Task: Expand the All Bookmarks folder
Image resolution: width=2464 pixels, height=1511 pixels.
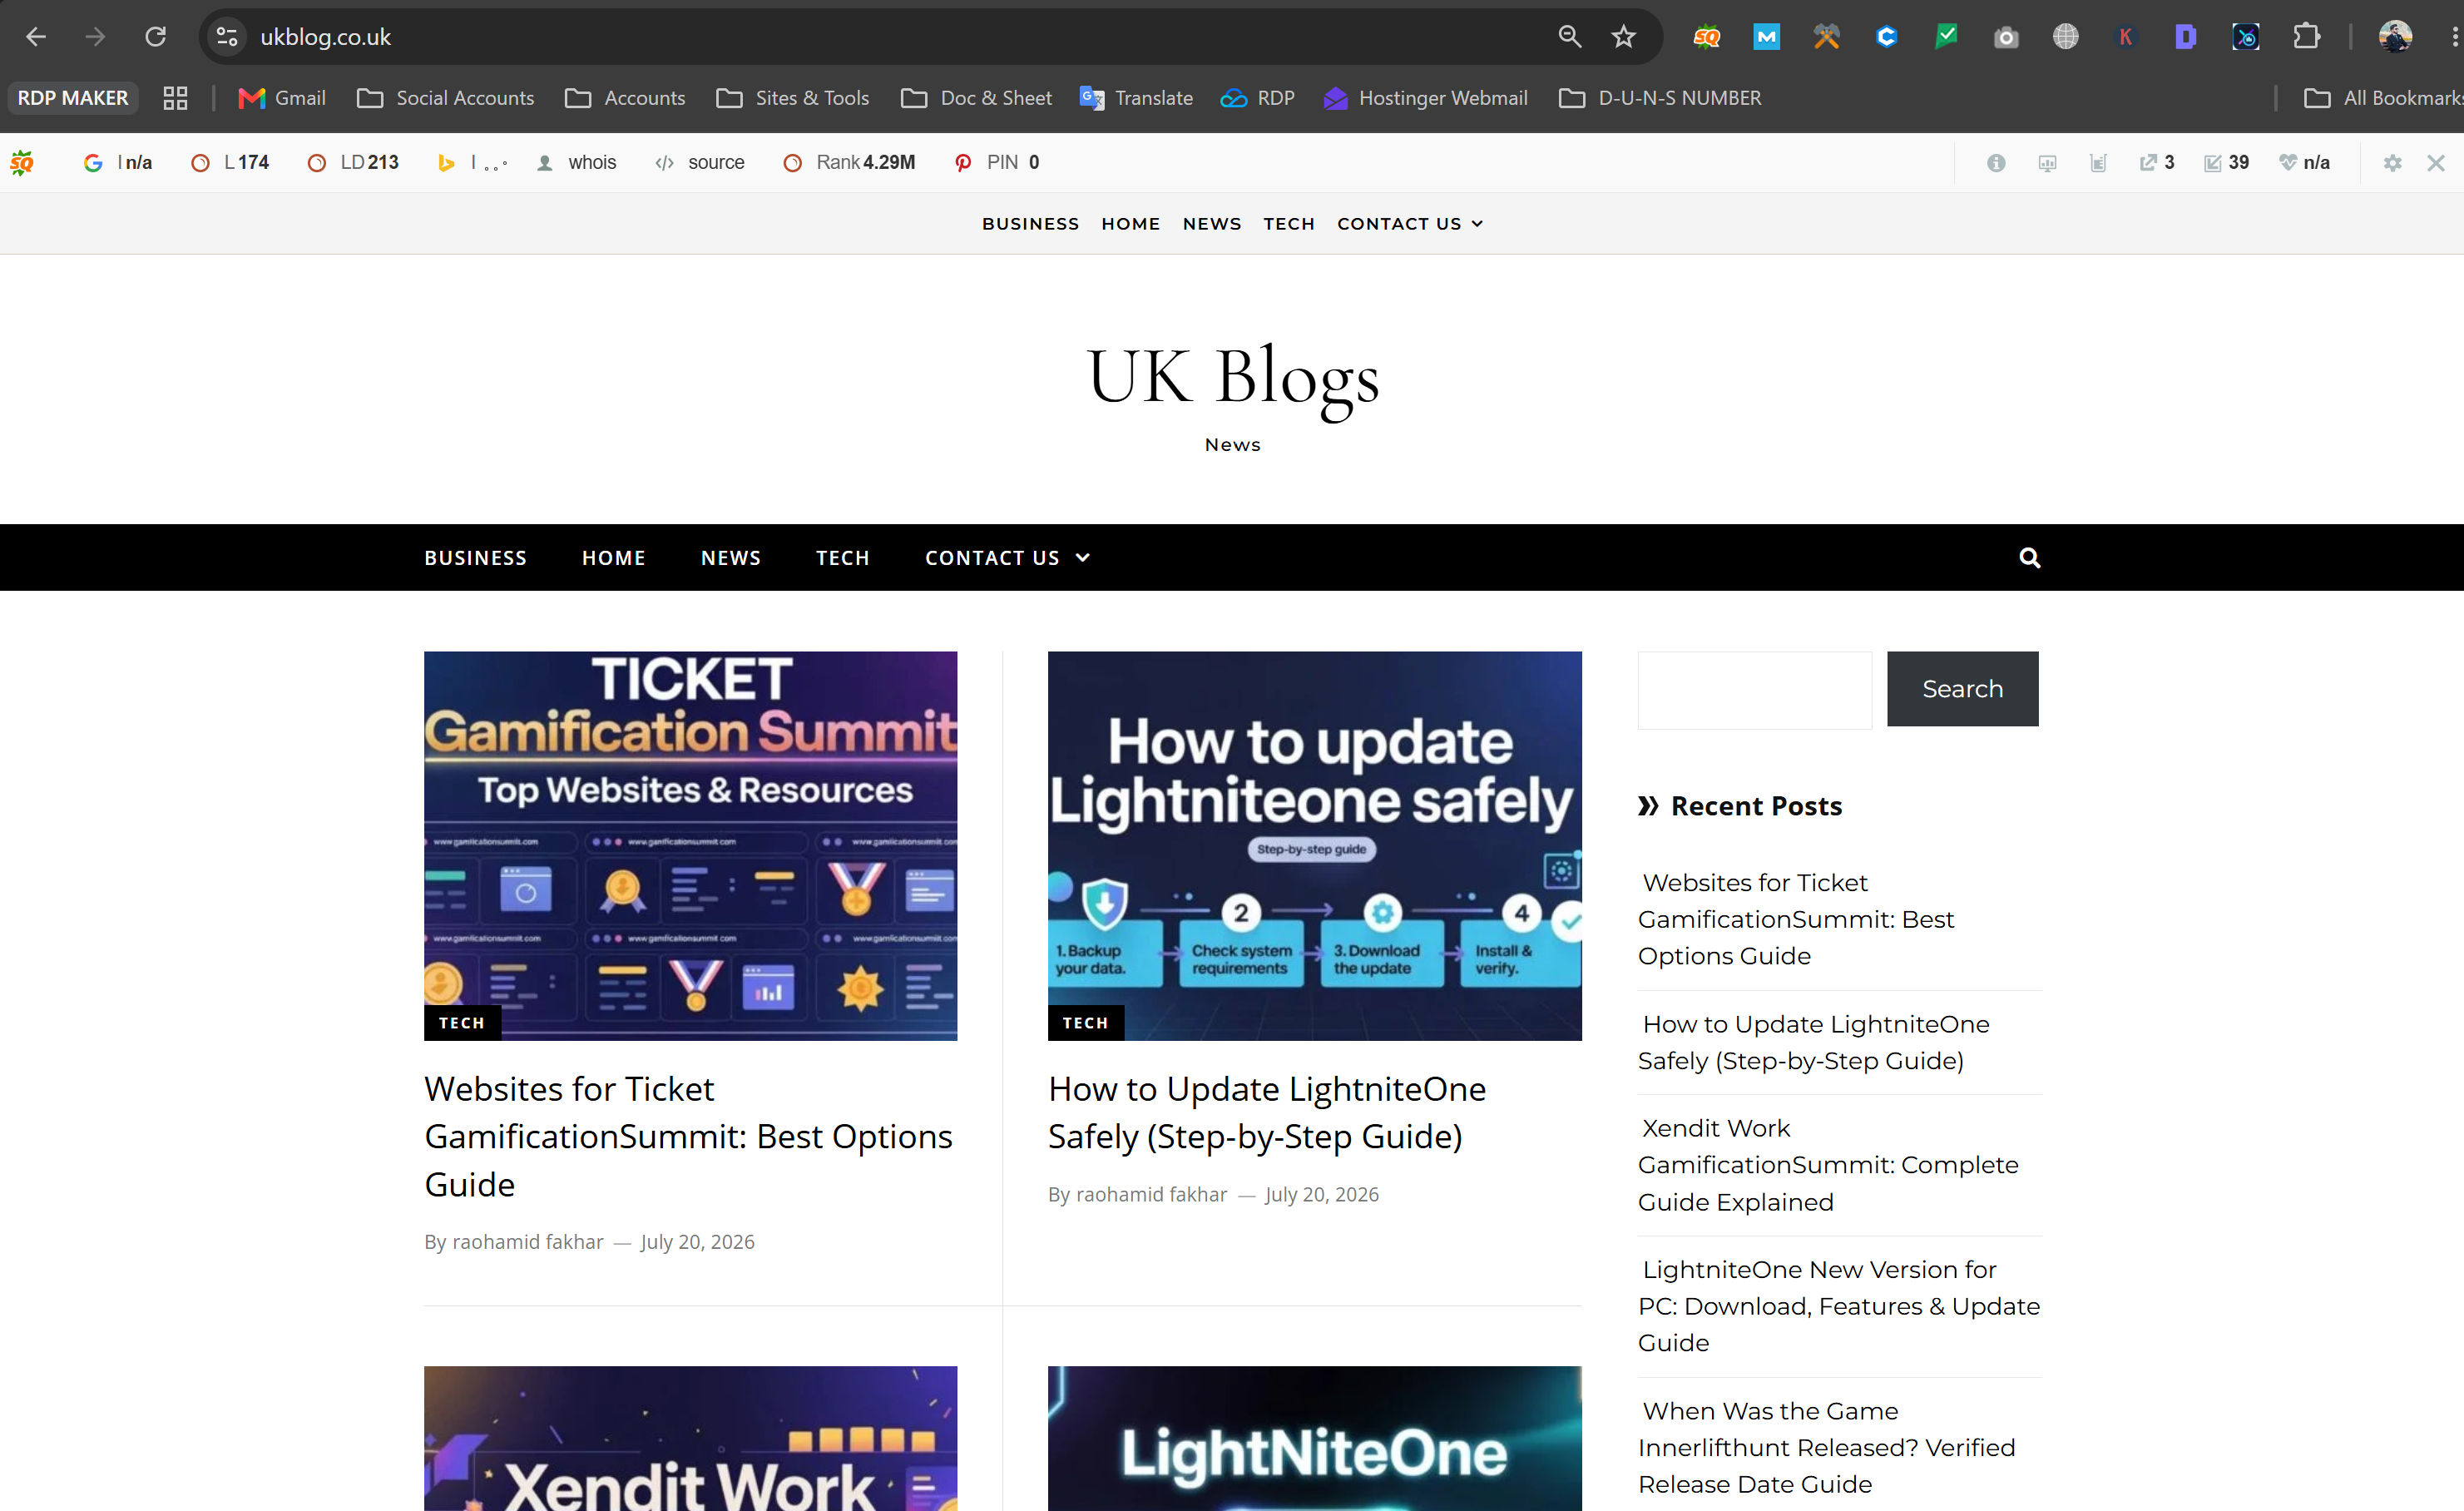Action: tap(2383, 98)
